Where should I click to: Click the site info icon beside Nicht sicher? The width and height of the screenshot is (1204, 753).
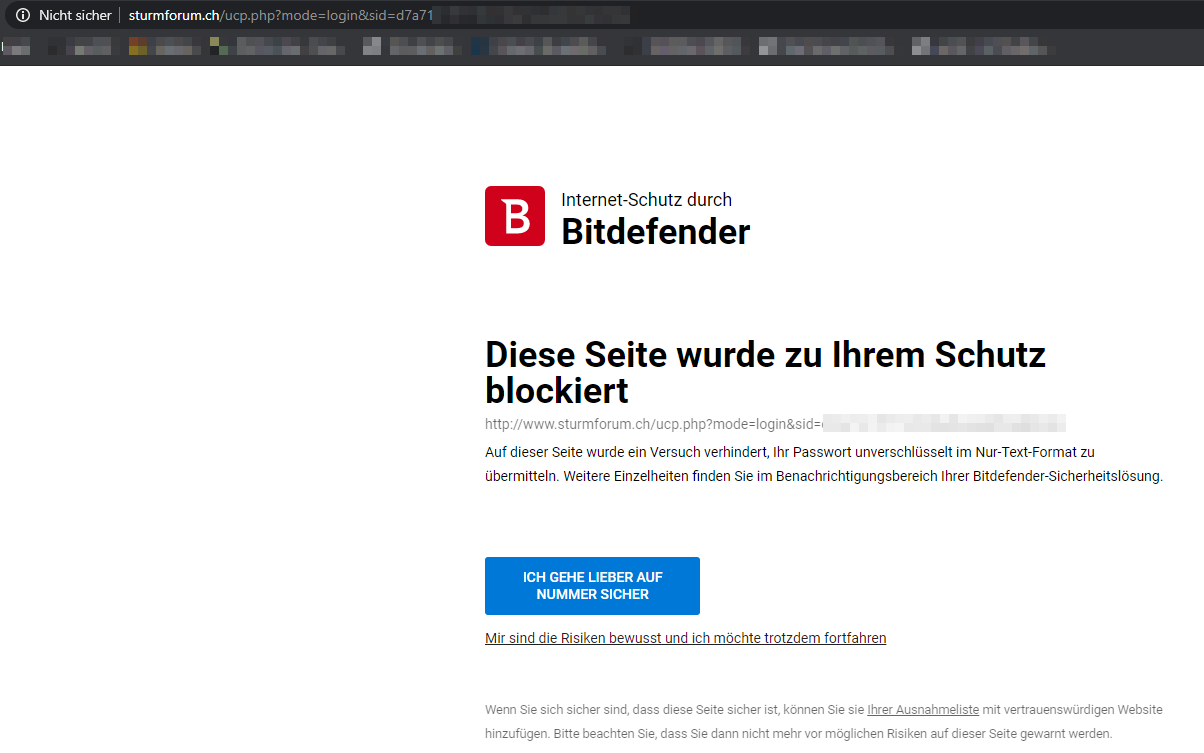23,15
